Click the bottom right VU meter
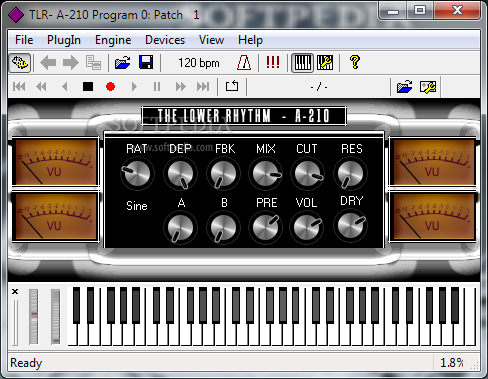Image resolution: width=488 pixels, height=379 pixels. tap(433, 216)
